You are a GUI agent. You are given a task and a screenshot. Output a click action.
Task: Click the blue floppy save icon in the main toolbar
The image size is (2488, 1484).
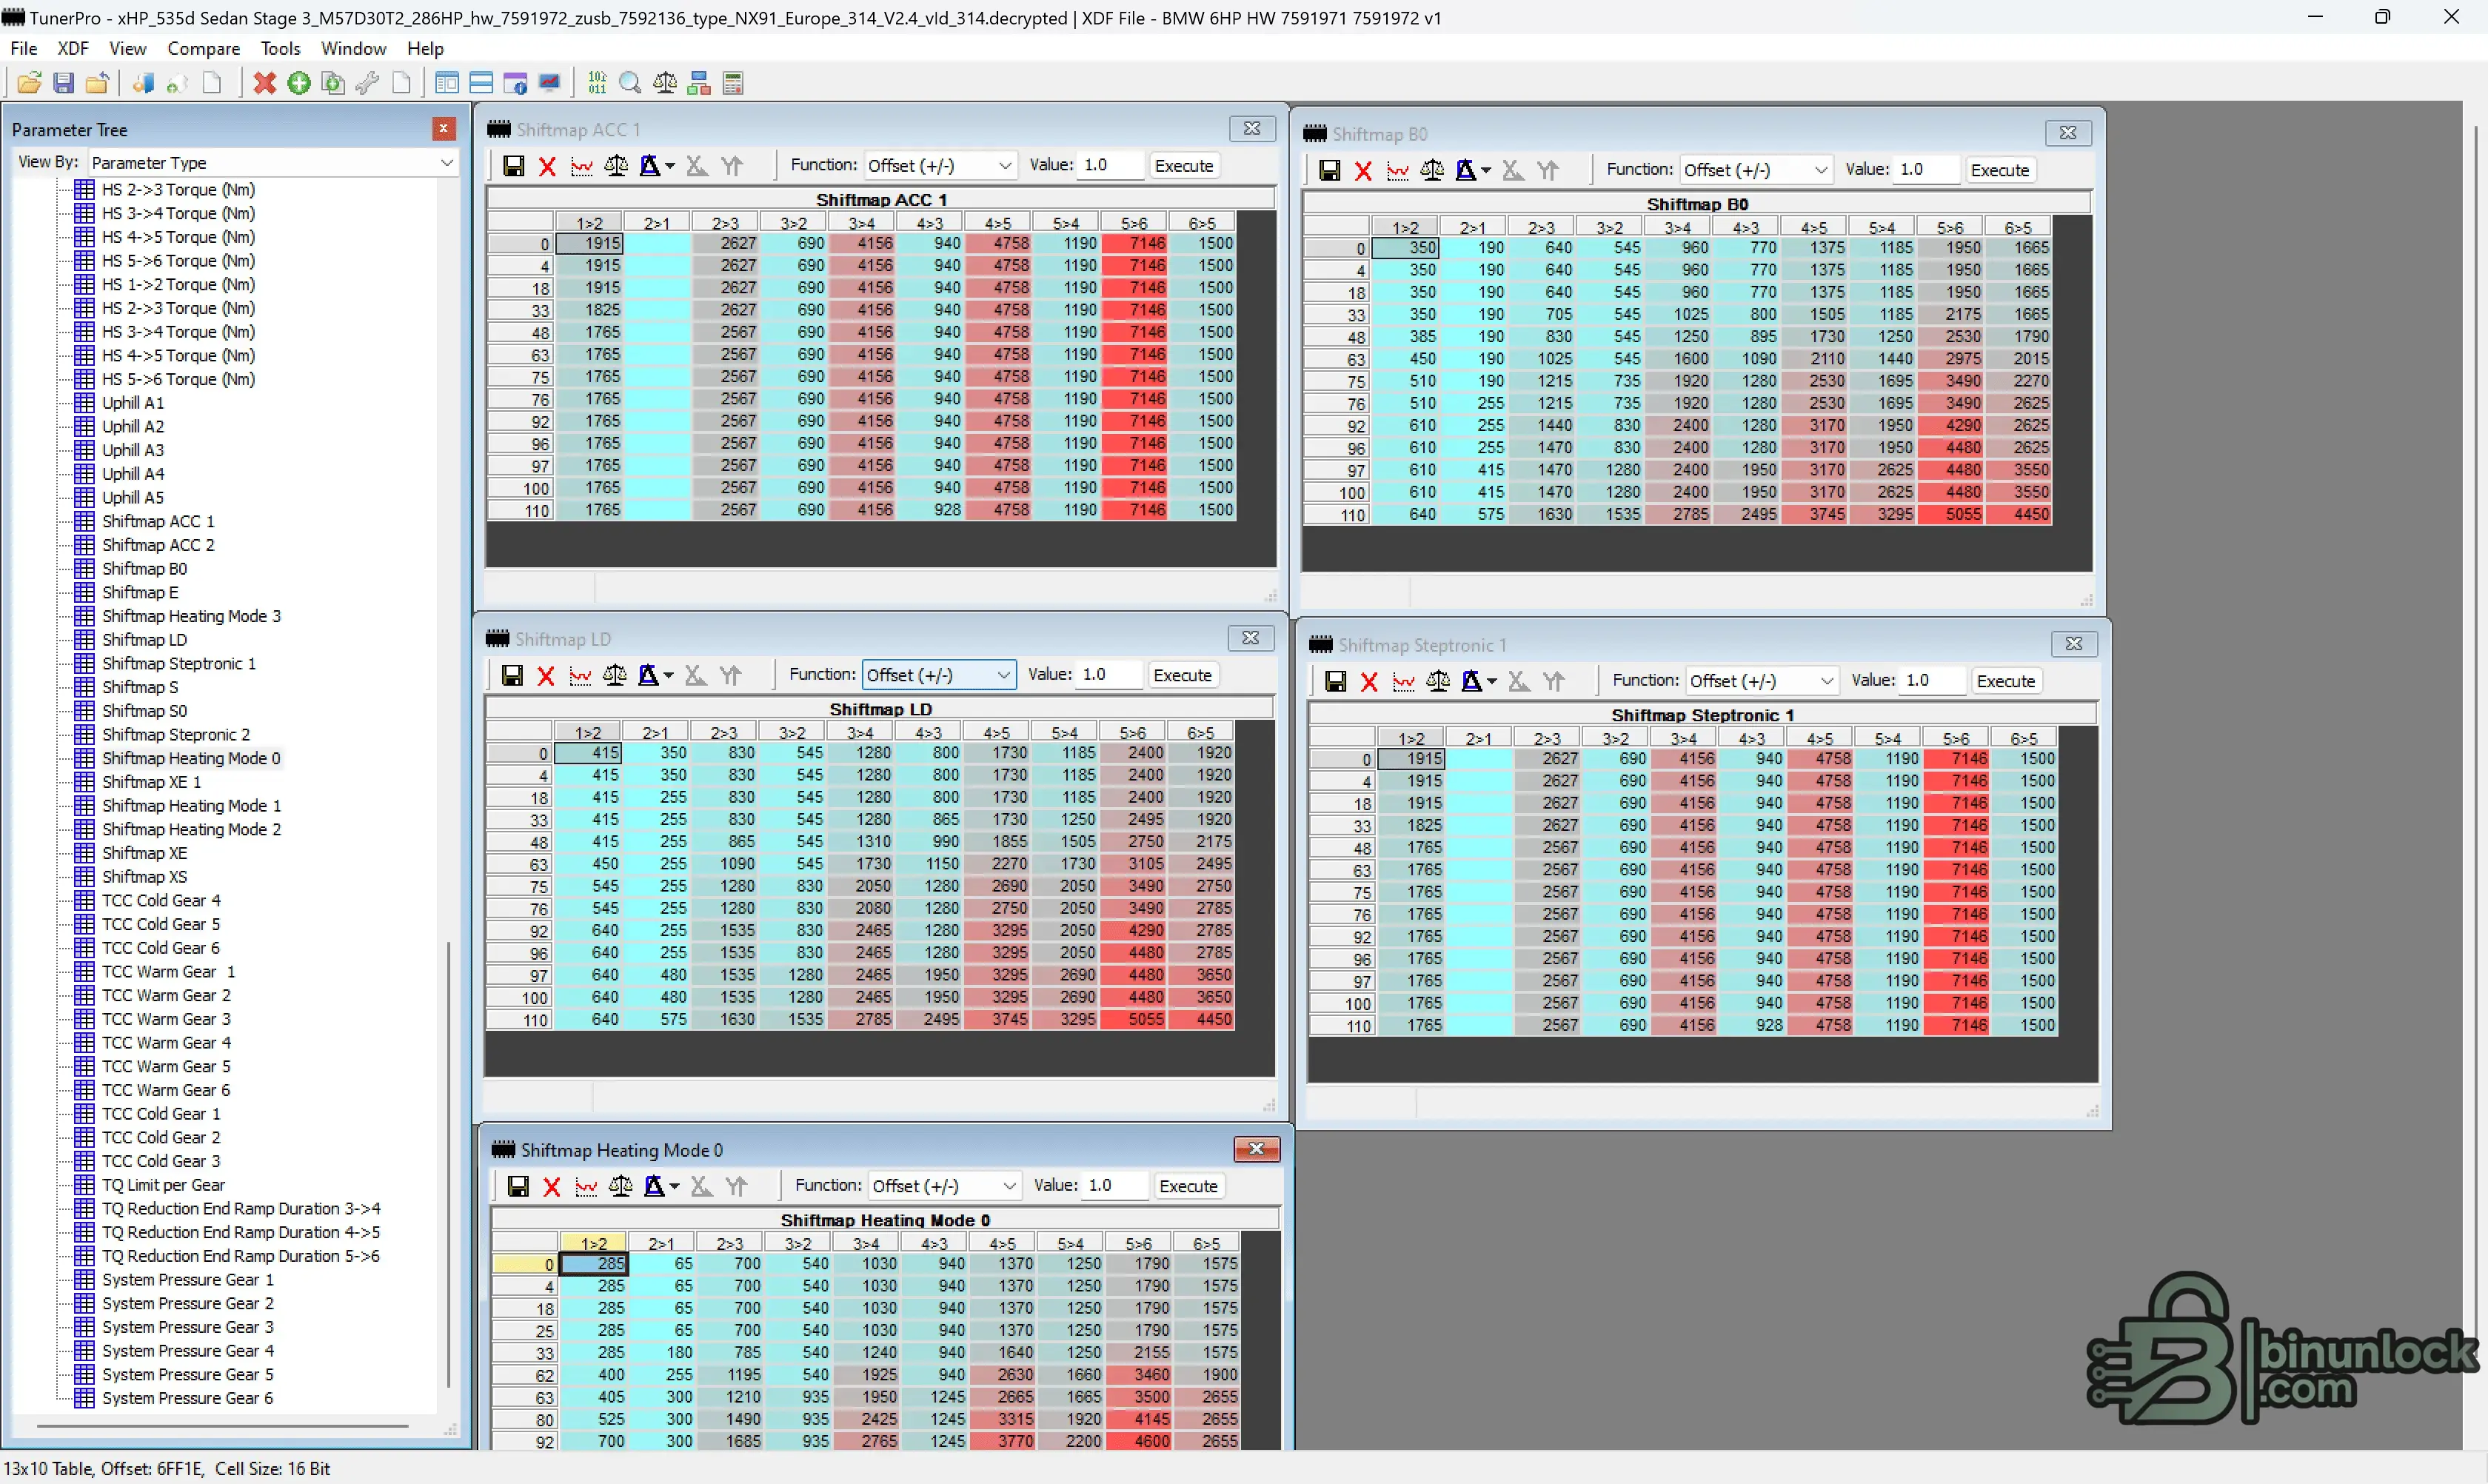(x=63, y=83)
